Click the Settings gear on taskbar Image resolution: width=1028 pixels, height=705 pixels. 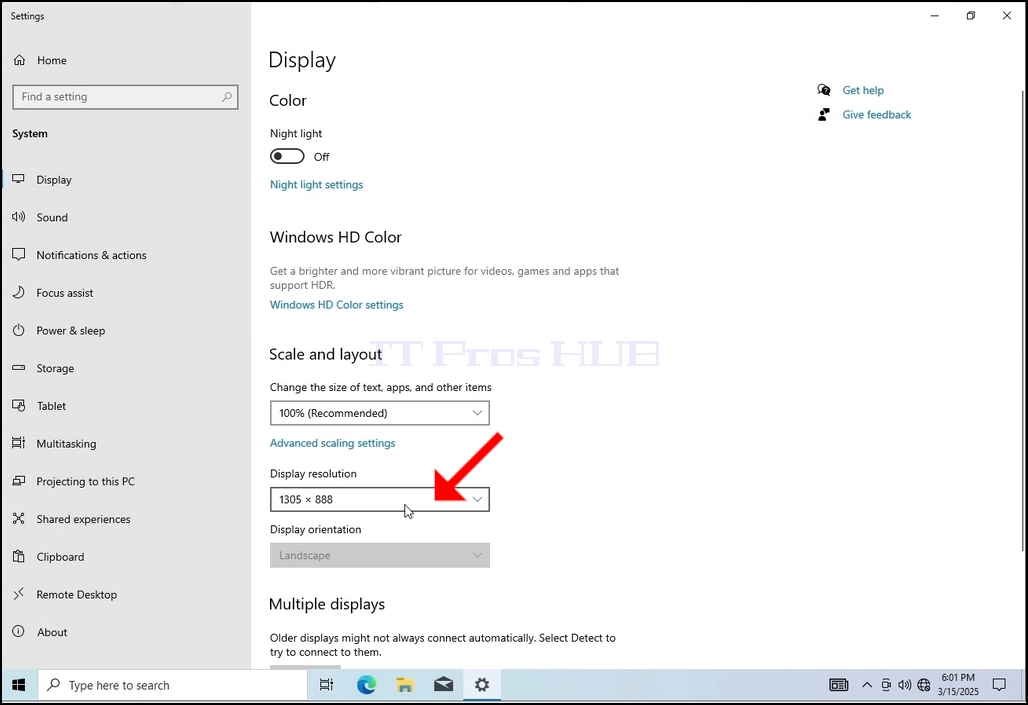coord(482,685)
